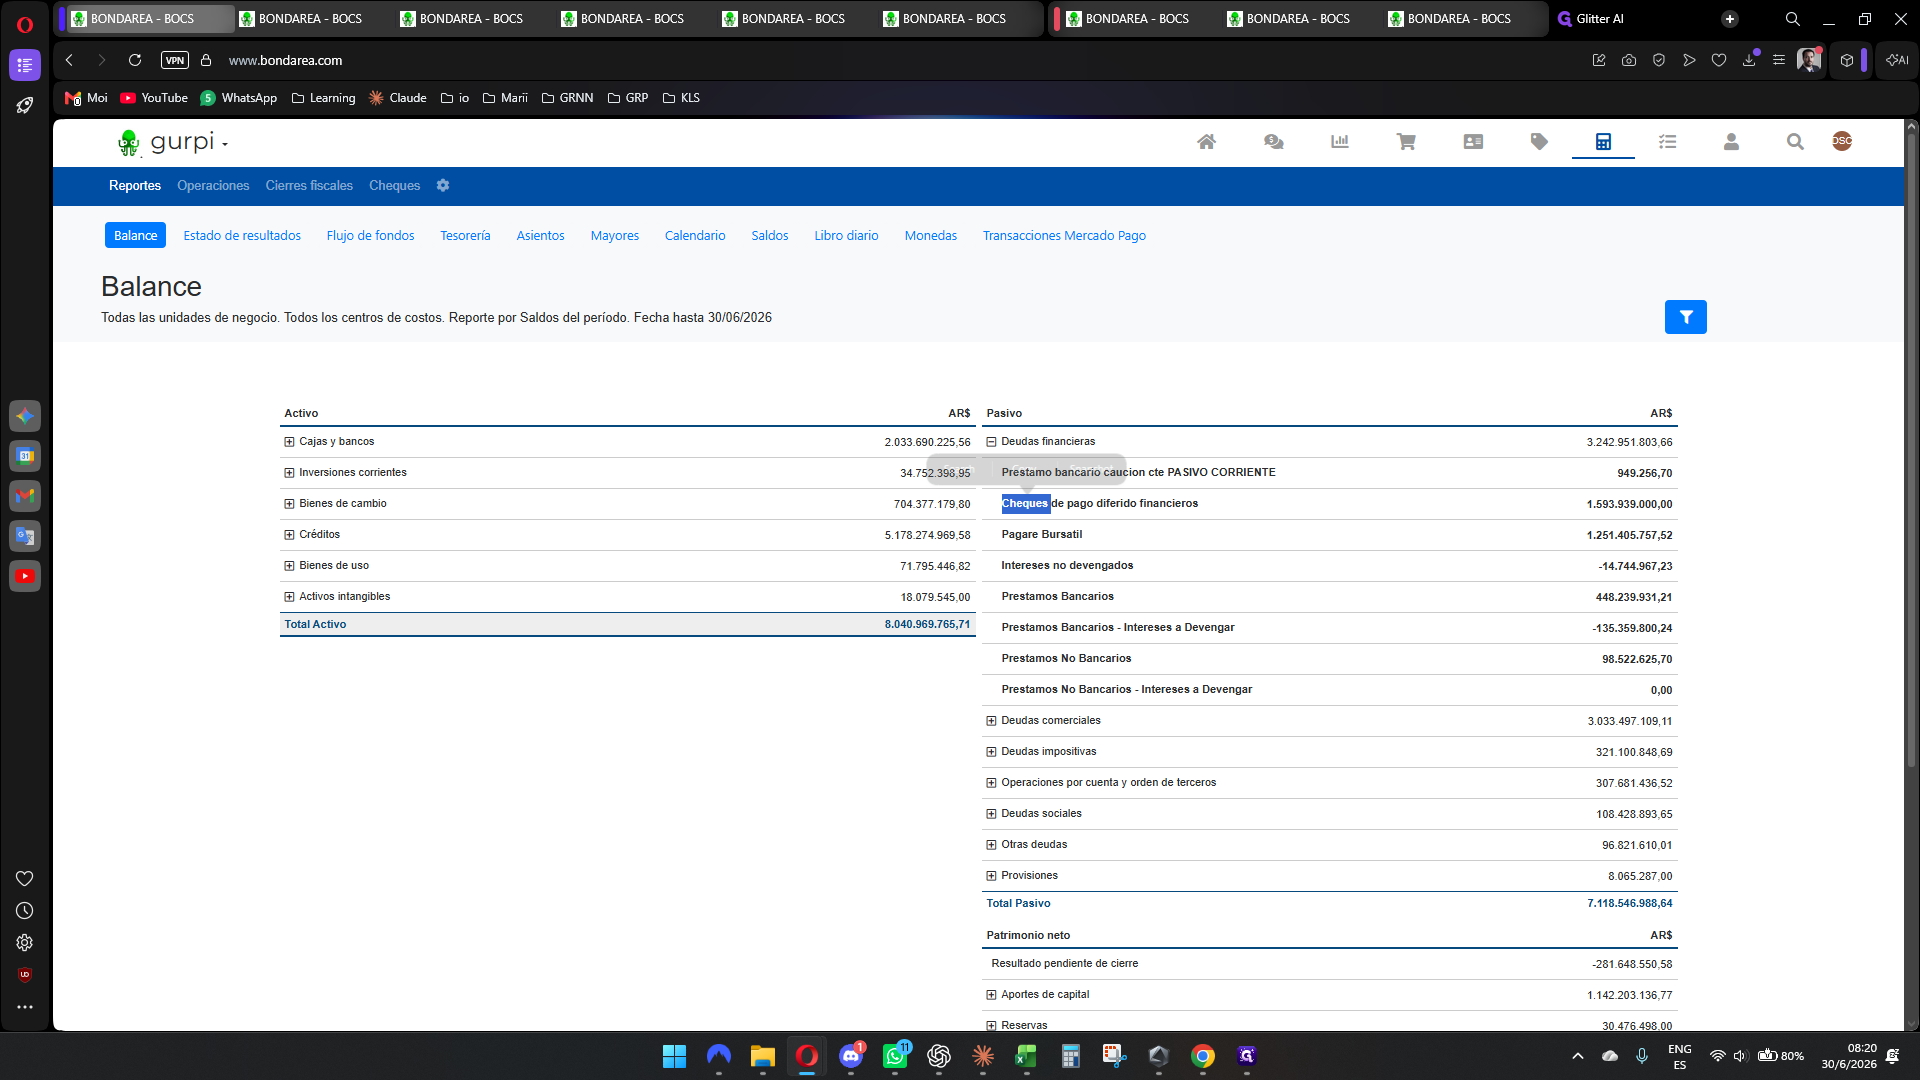Open the chat messages icon

1273,142
